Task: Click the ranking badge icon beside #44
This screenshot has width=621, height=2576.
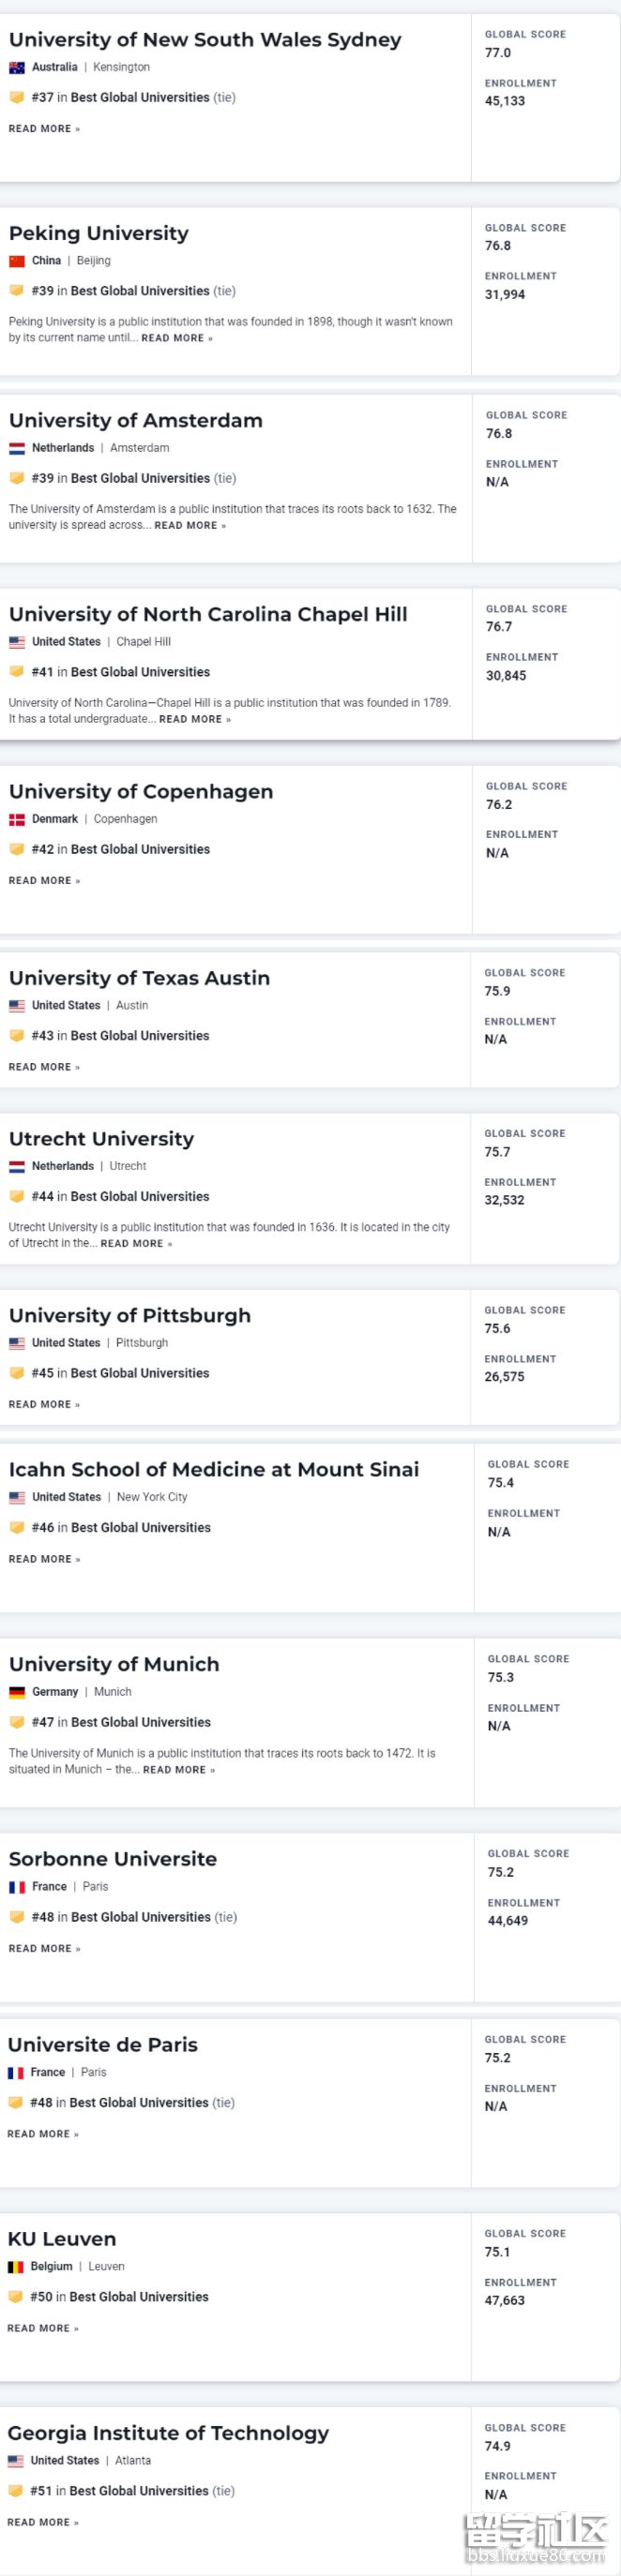Action: [x=17, y=1196]
